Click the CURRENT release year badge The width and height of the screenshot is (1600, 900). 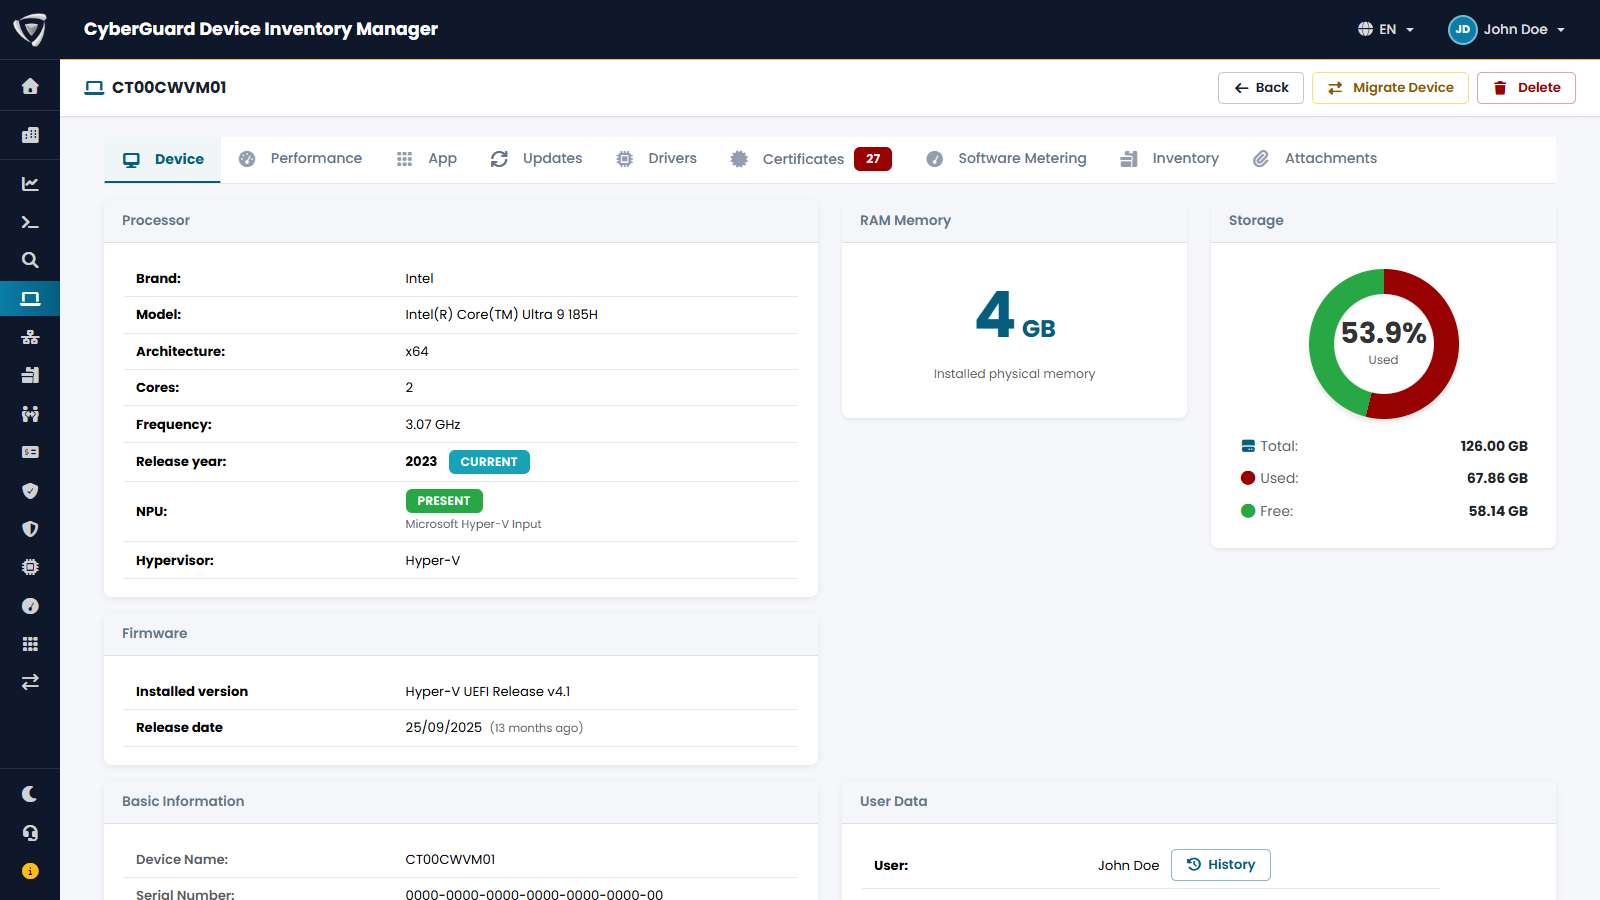[489, 462]
